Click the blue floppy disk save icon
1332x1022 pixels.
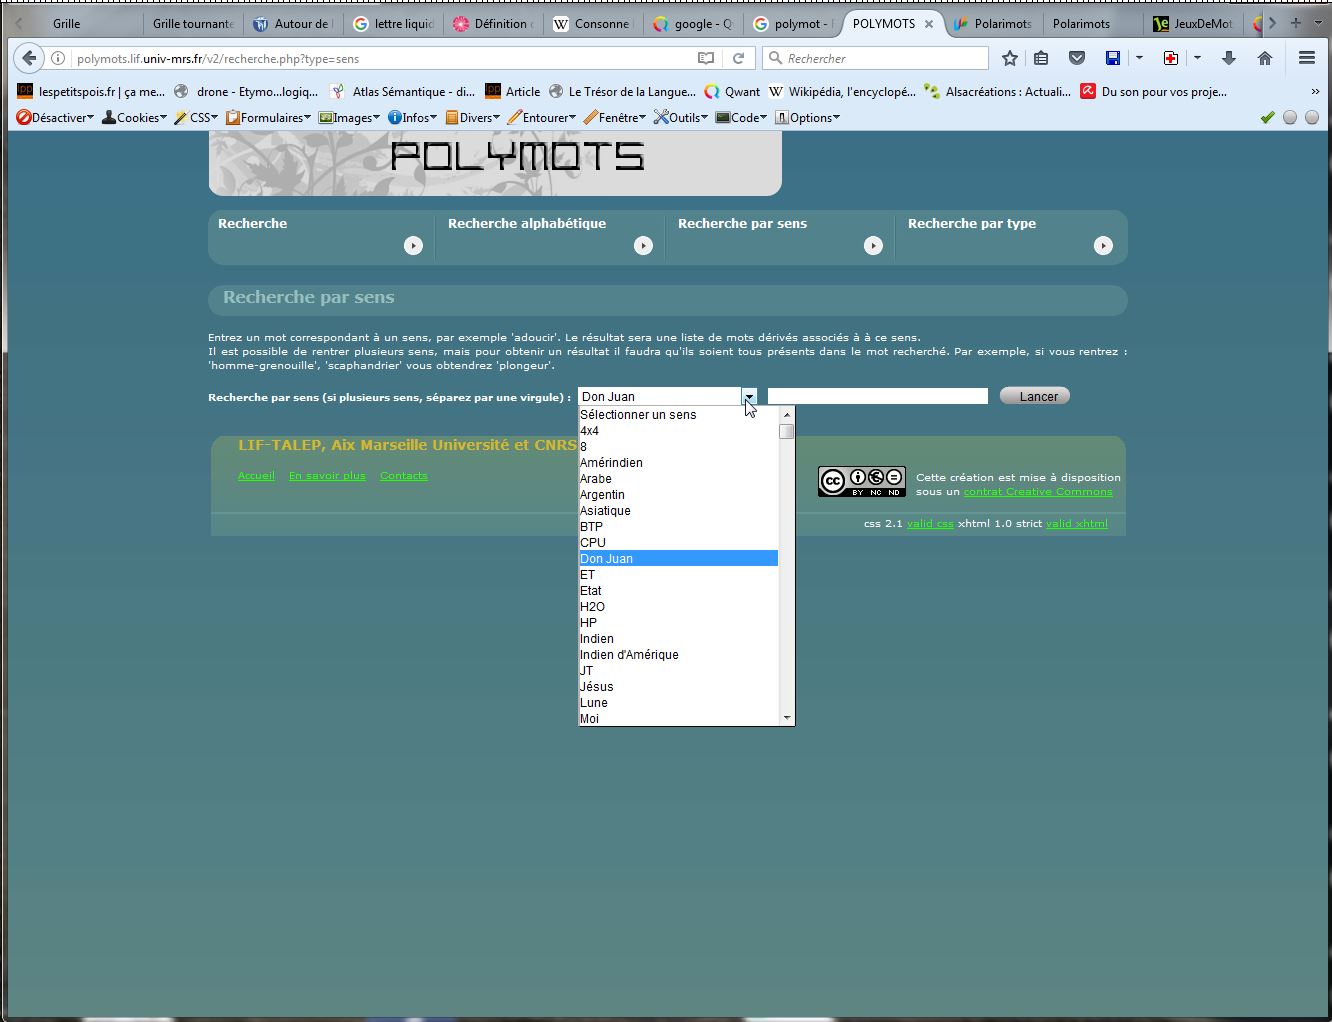point(1113,58)
